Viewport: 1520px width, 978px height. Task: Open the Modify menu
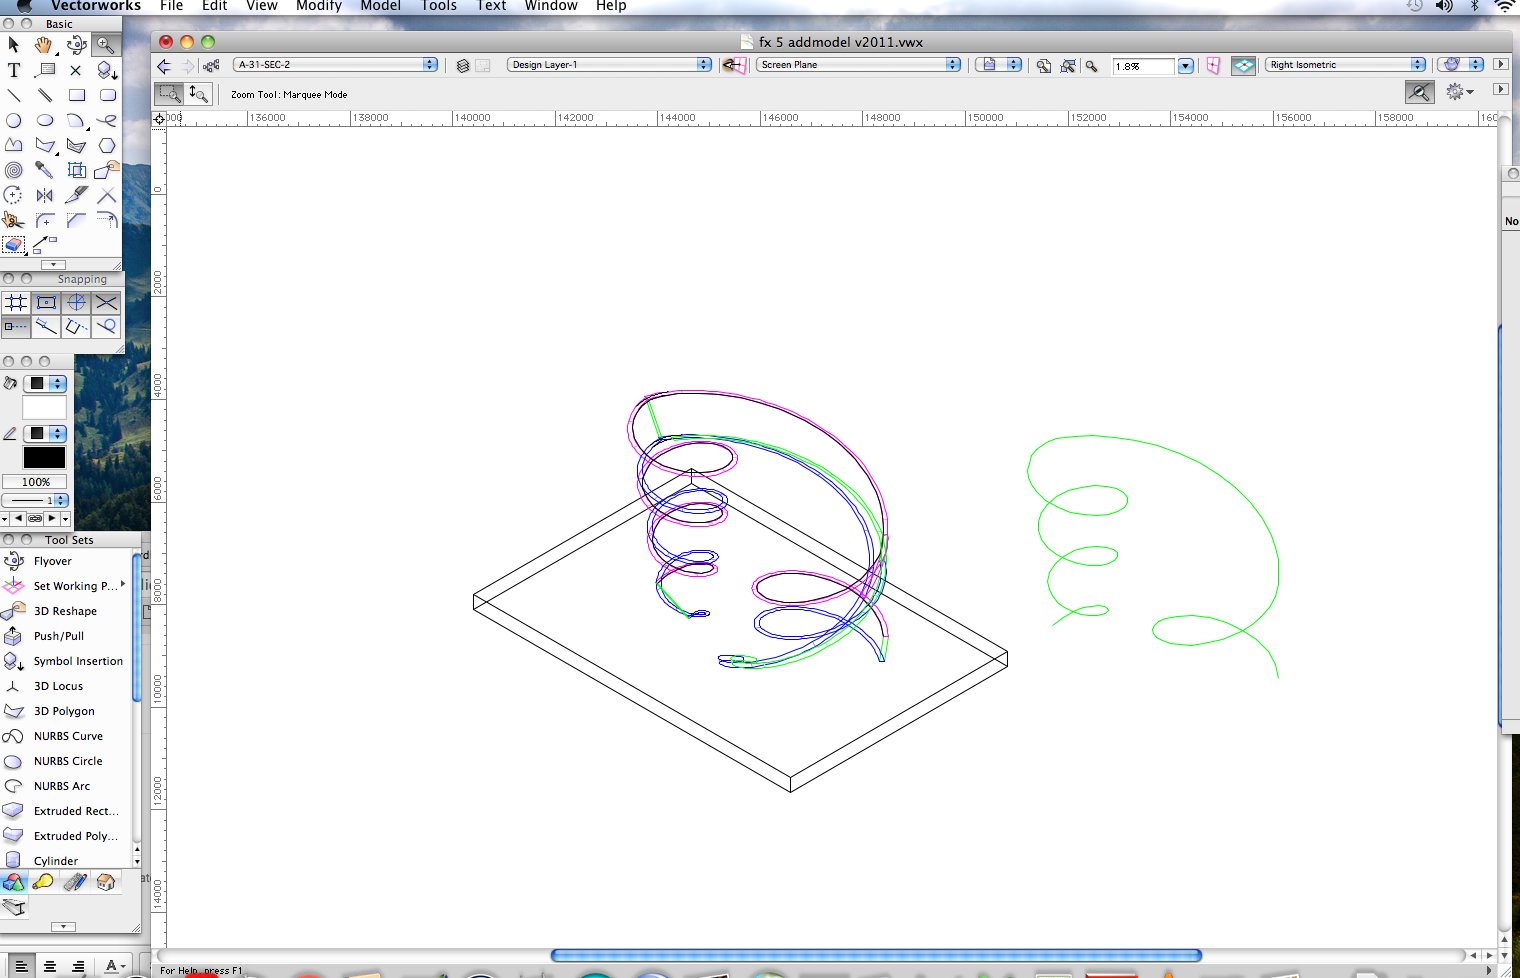319,7
